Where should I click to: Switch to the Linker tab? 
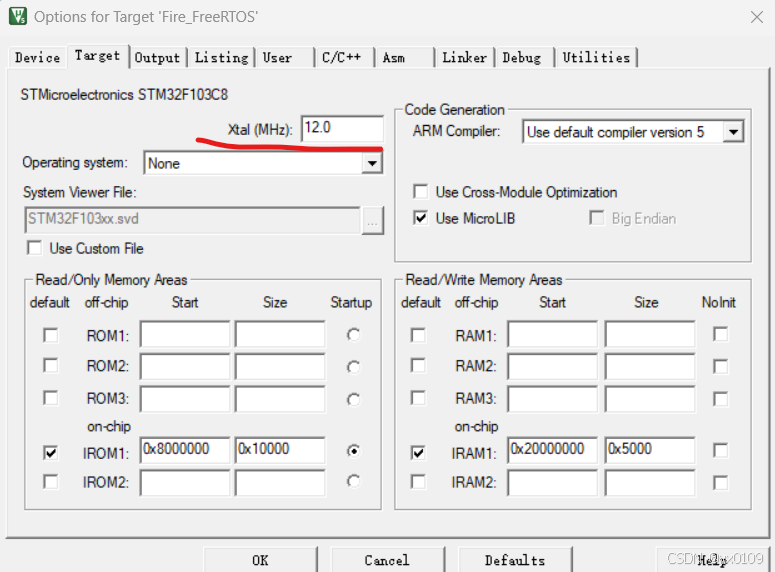465,57
